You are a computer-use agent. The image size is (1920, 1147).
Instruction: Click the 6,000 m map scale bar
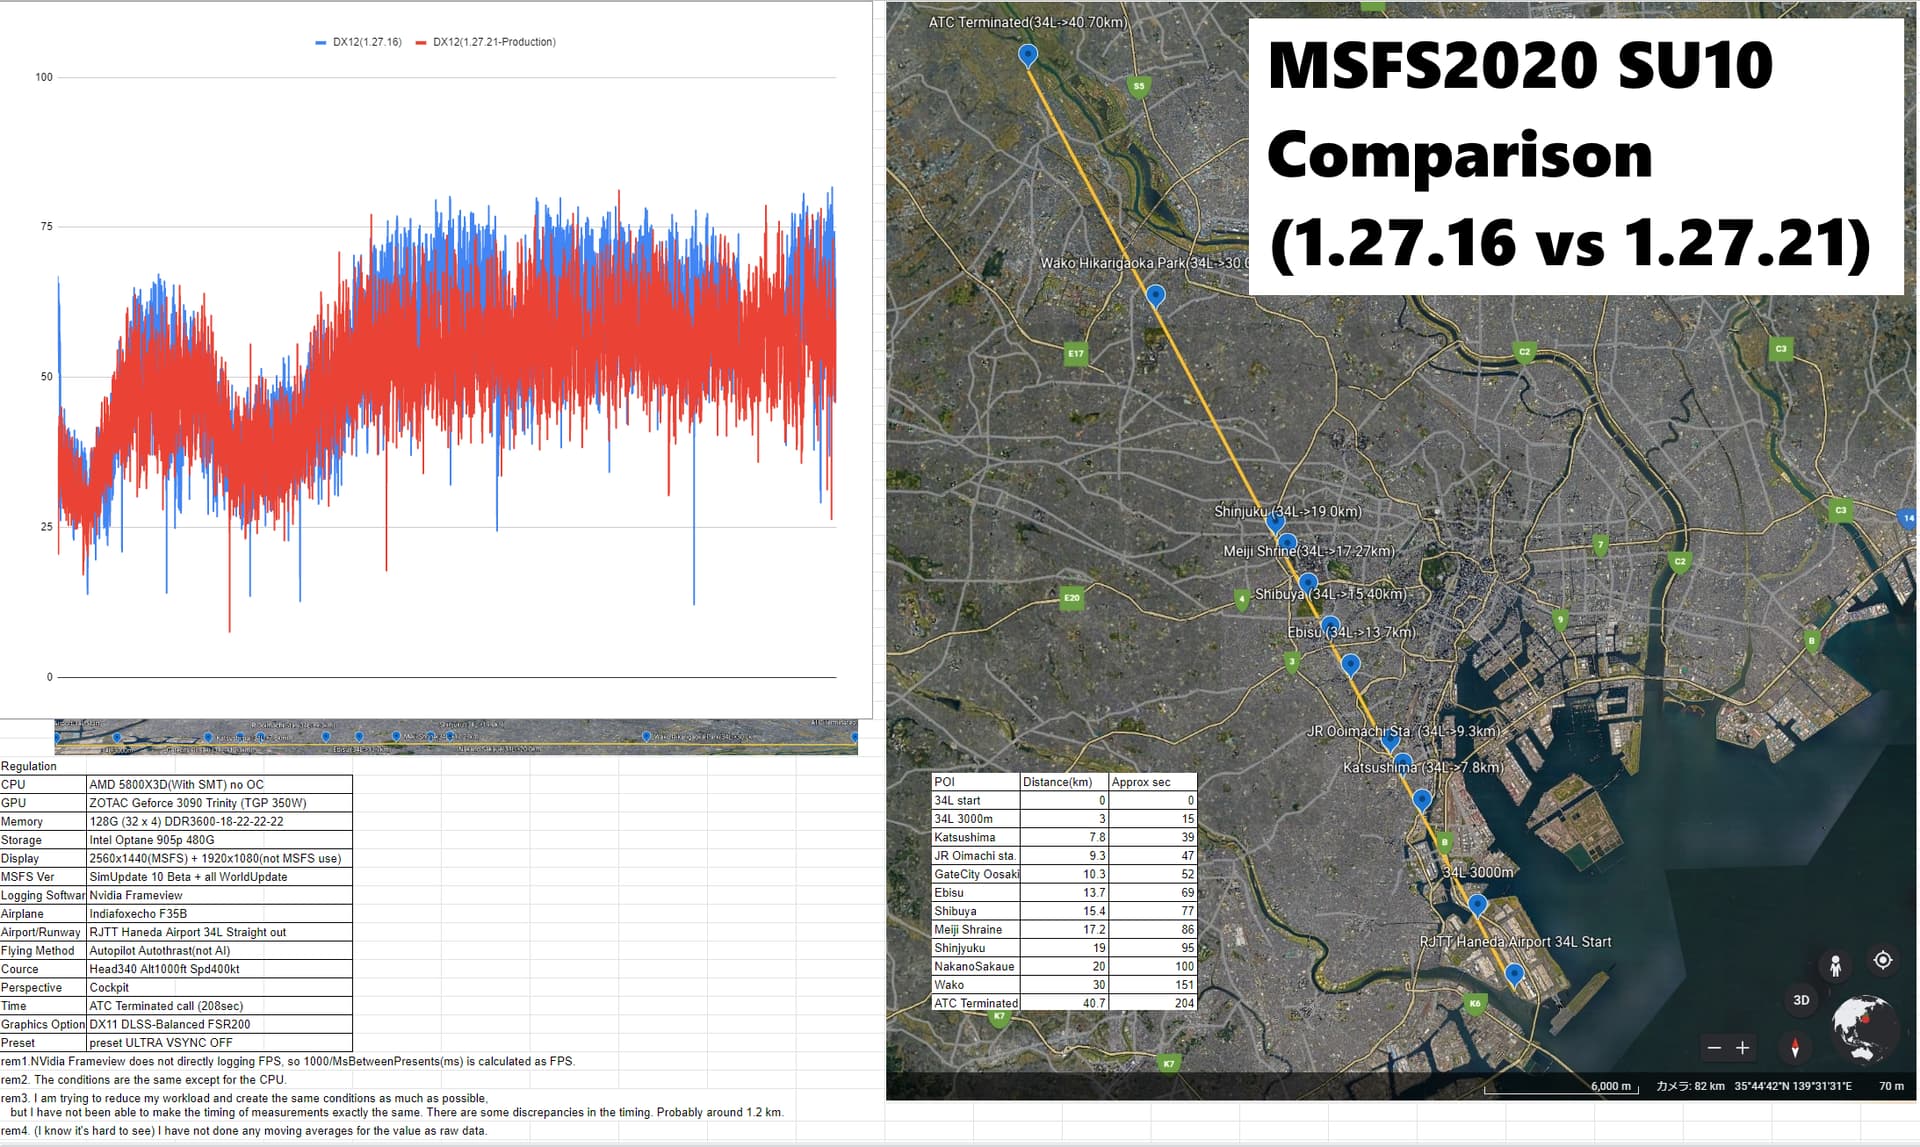click(1561, 1087)
